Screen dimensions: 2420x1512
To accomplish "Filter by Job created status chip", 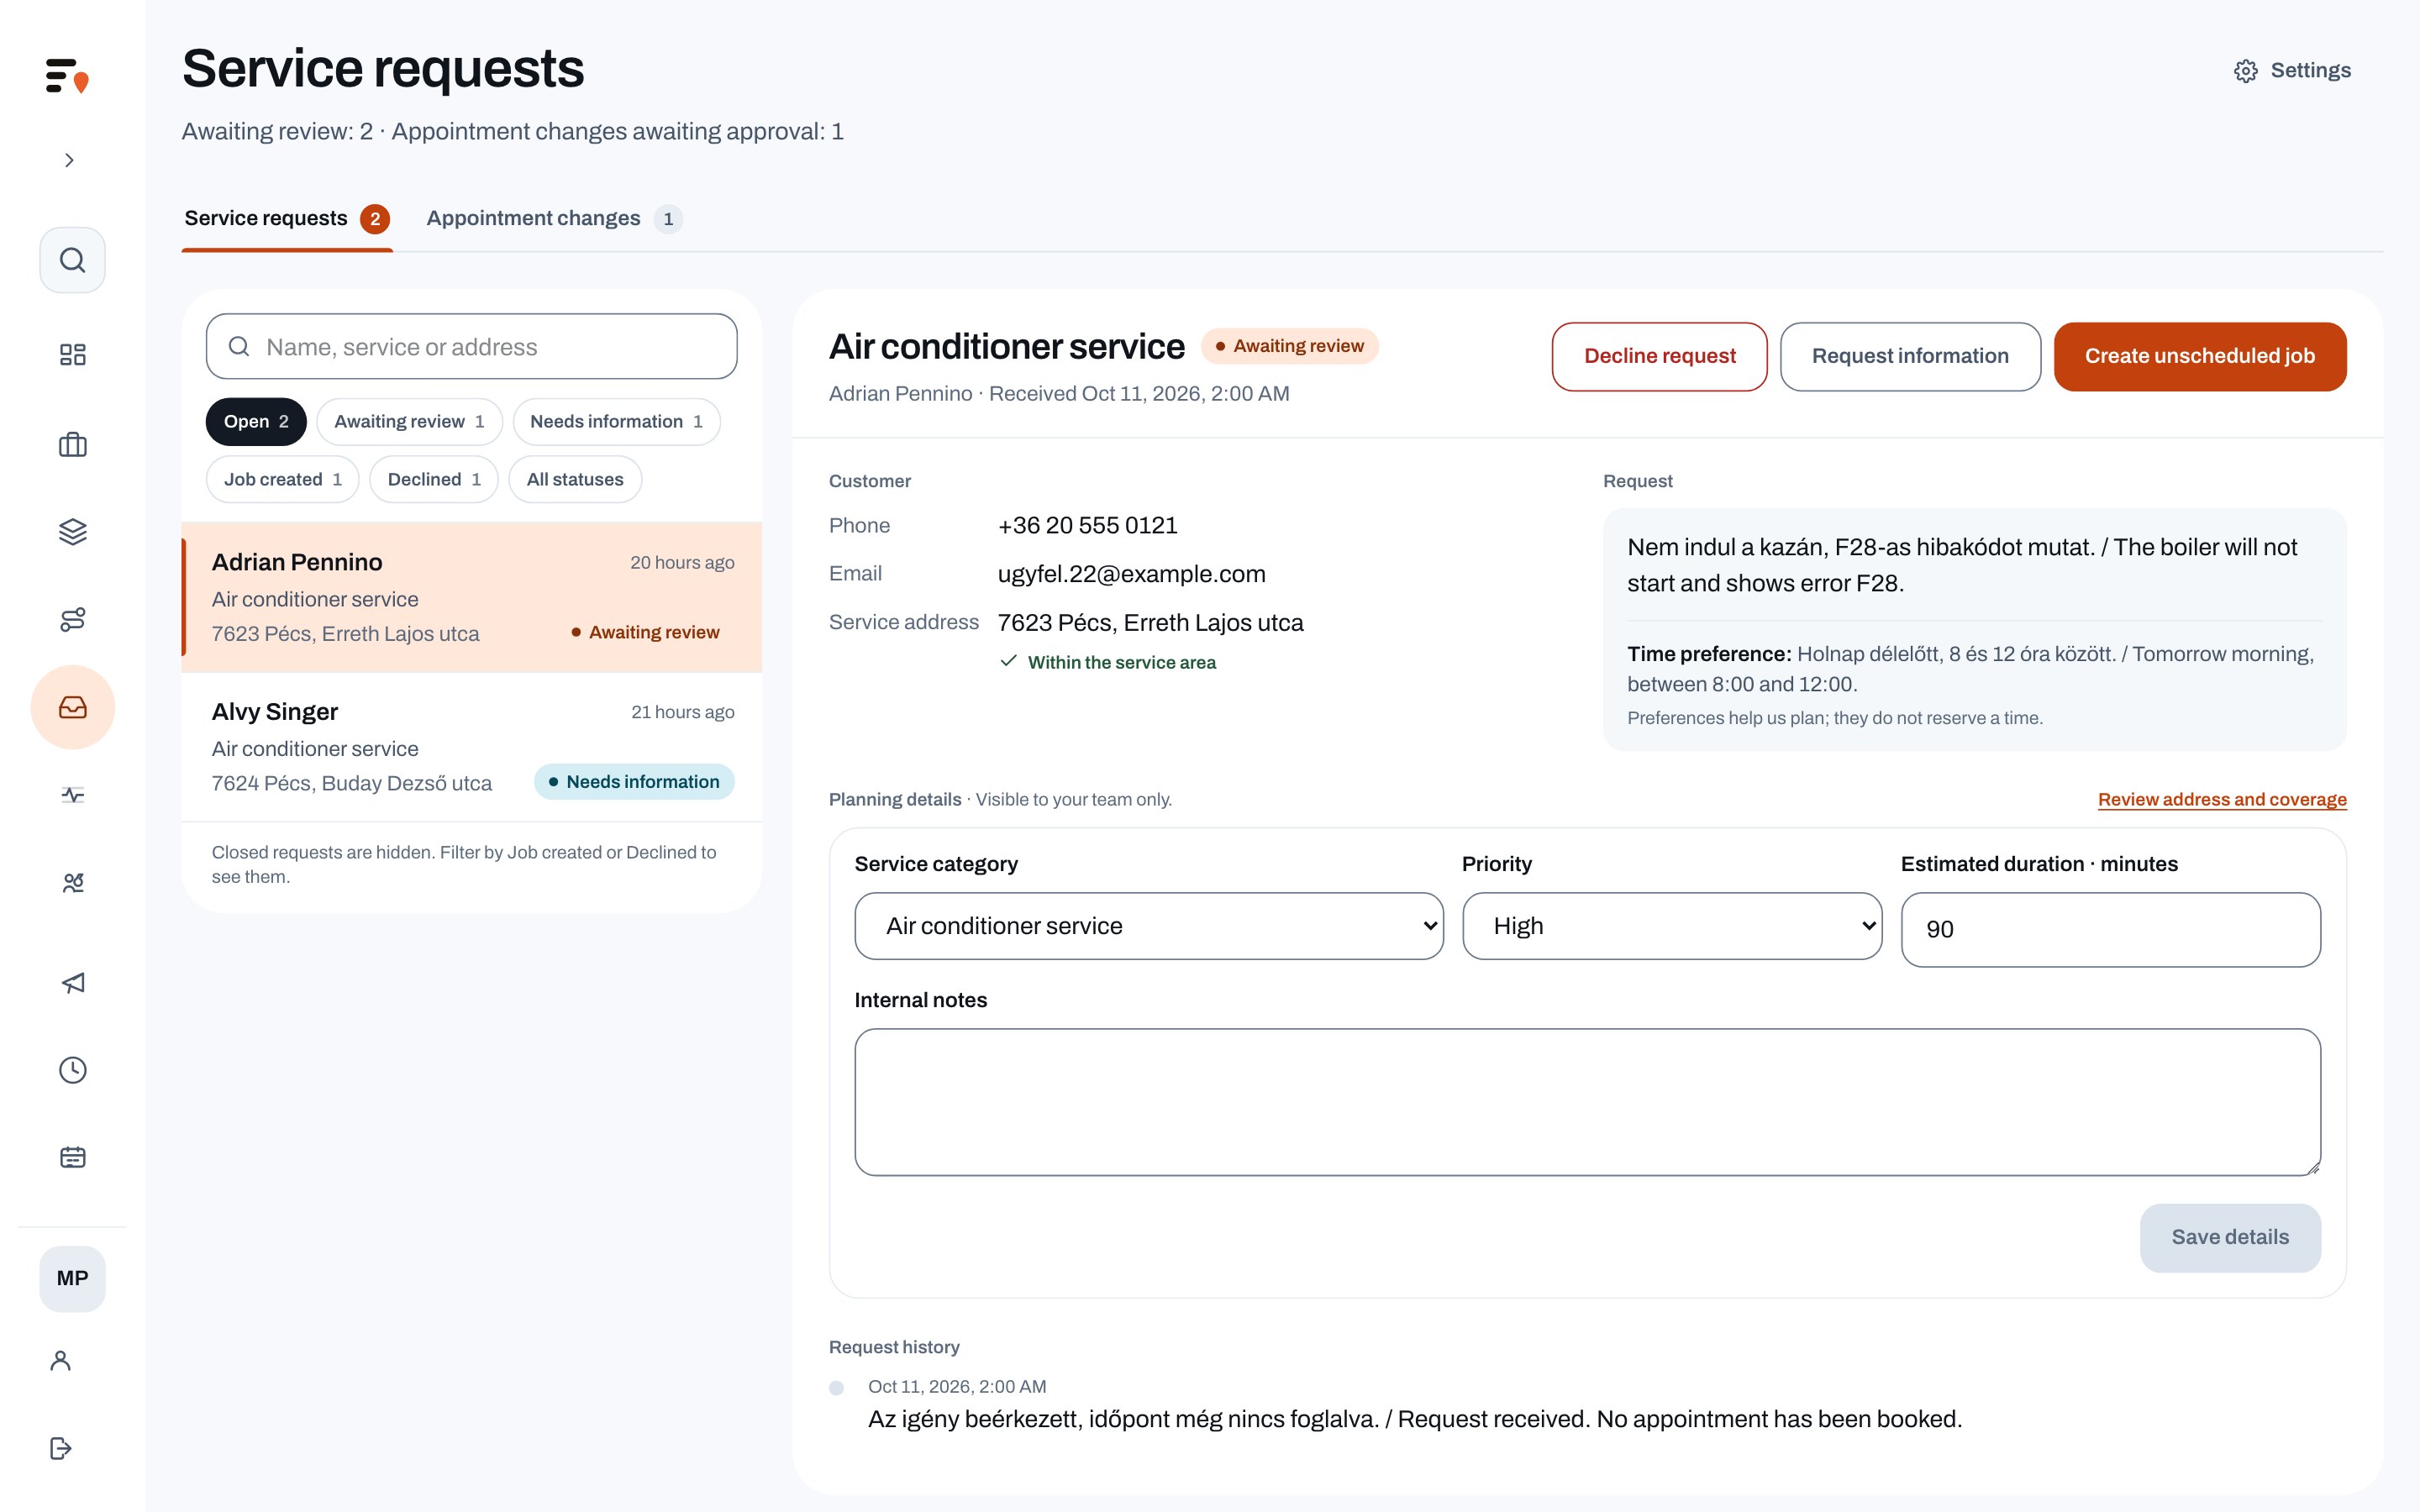I will [x=282, y=479].
